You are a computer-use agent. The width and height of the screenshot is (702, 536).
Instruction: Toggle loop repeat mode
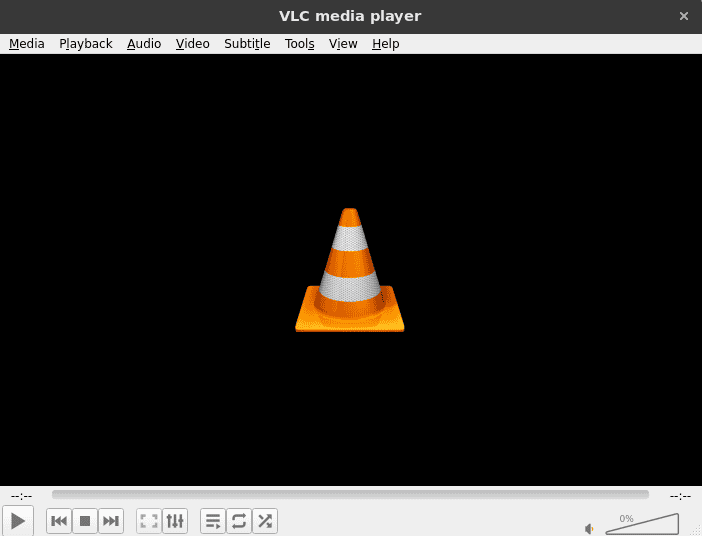239,521
